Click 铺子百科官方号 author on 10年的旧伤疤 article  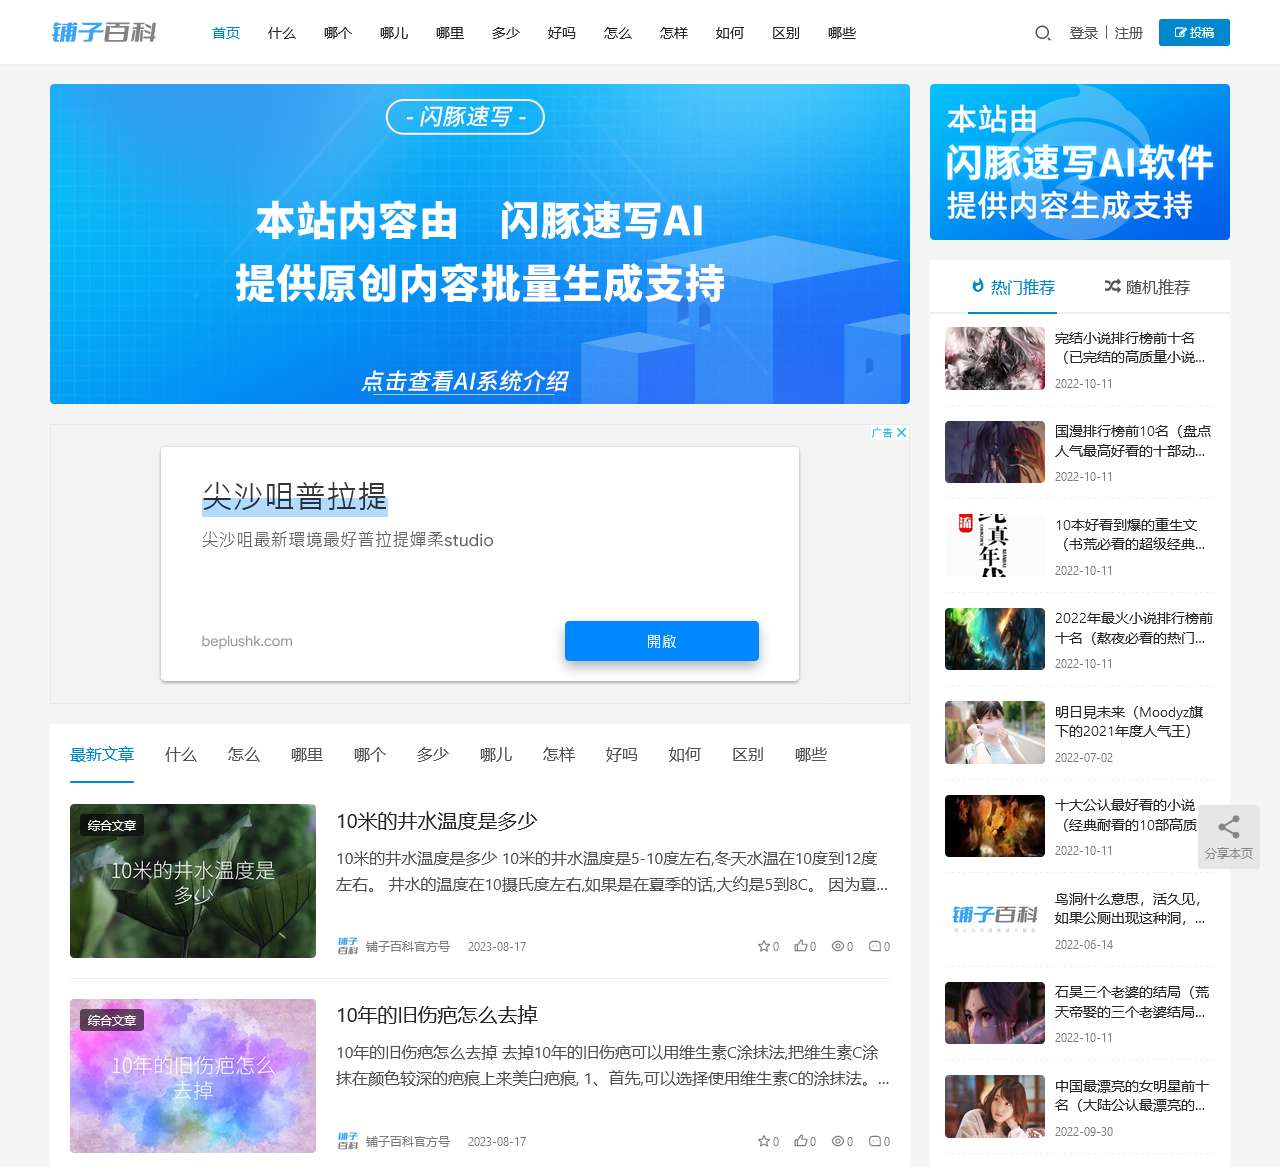tap(408, 1141)
